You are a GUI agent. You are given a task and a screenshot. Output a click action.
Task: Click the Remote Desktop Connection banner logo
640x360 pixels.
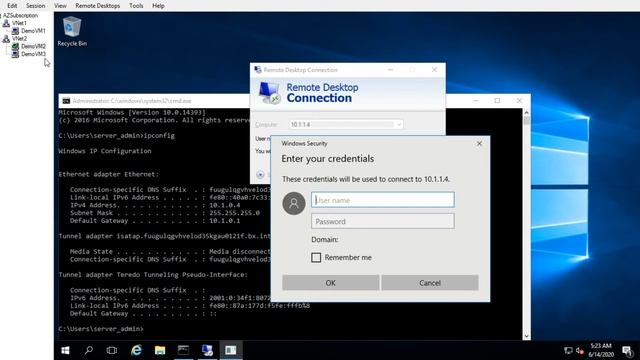point(269,93)
